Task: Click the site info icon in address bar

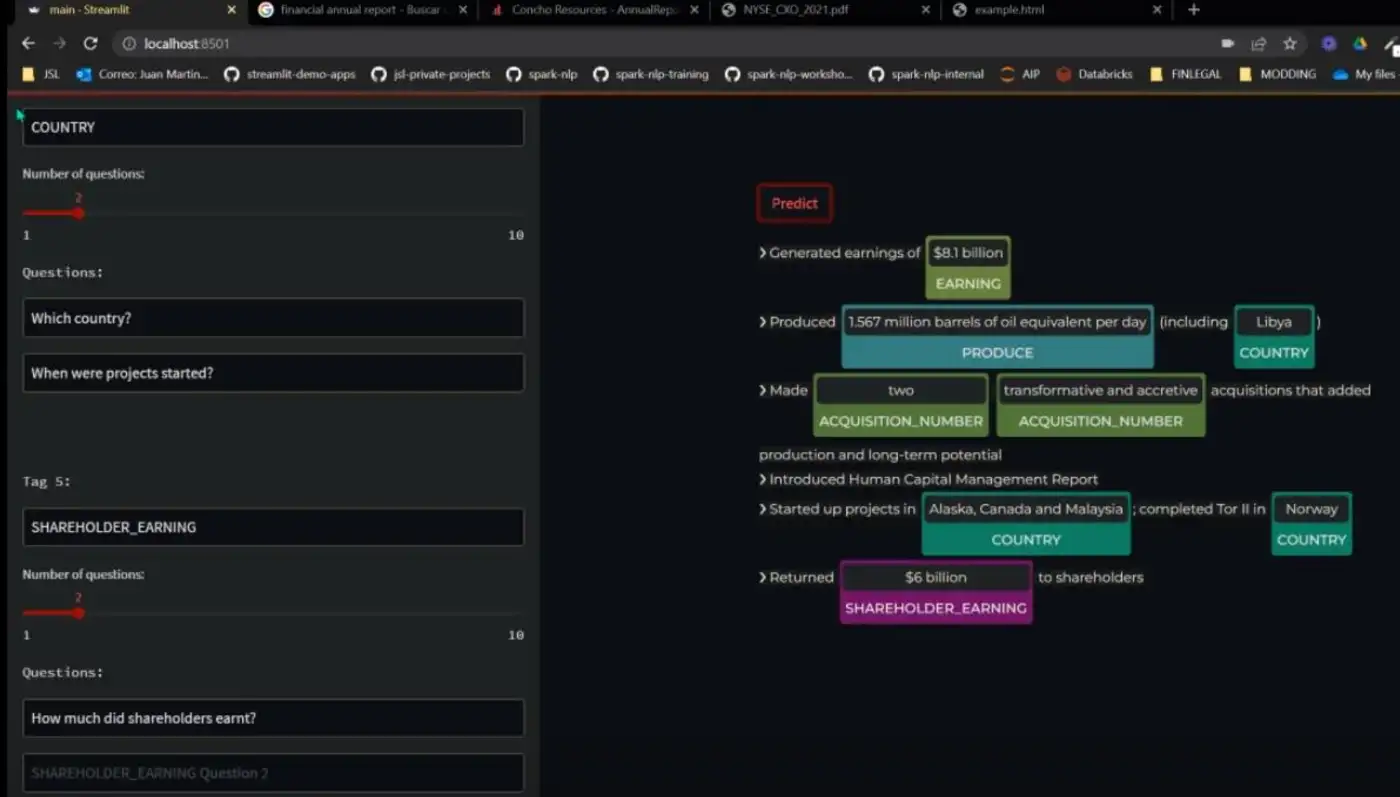Action: point(129,43)
